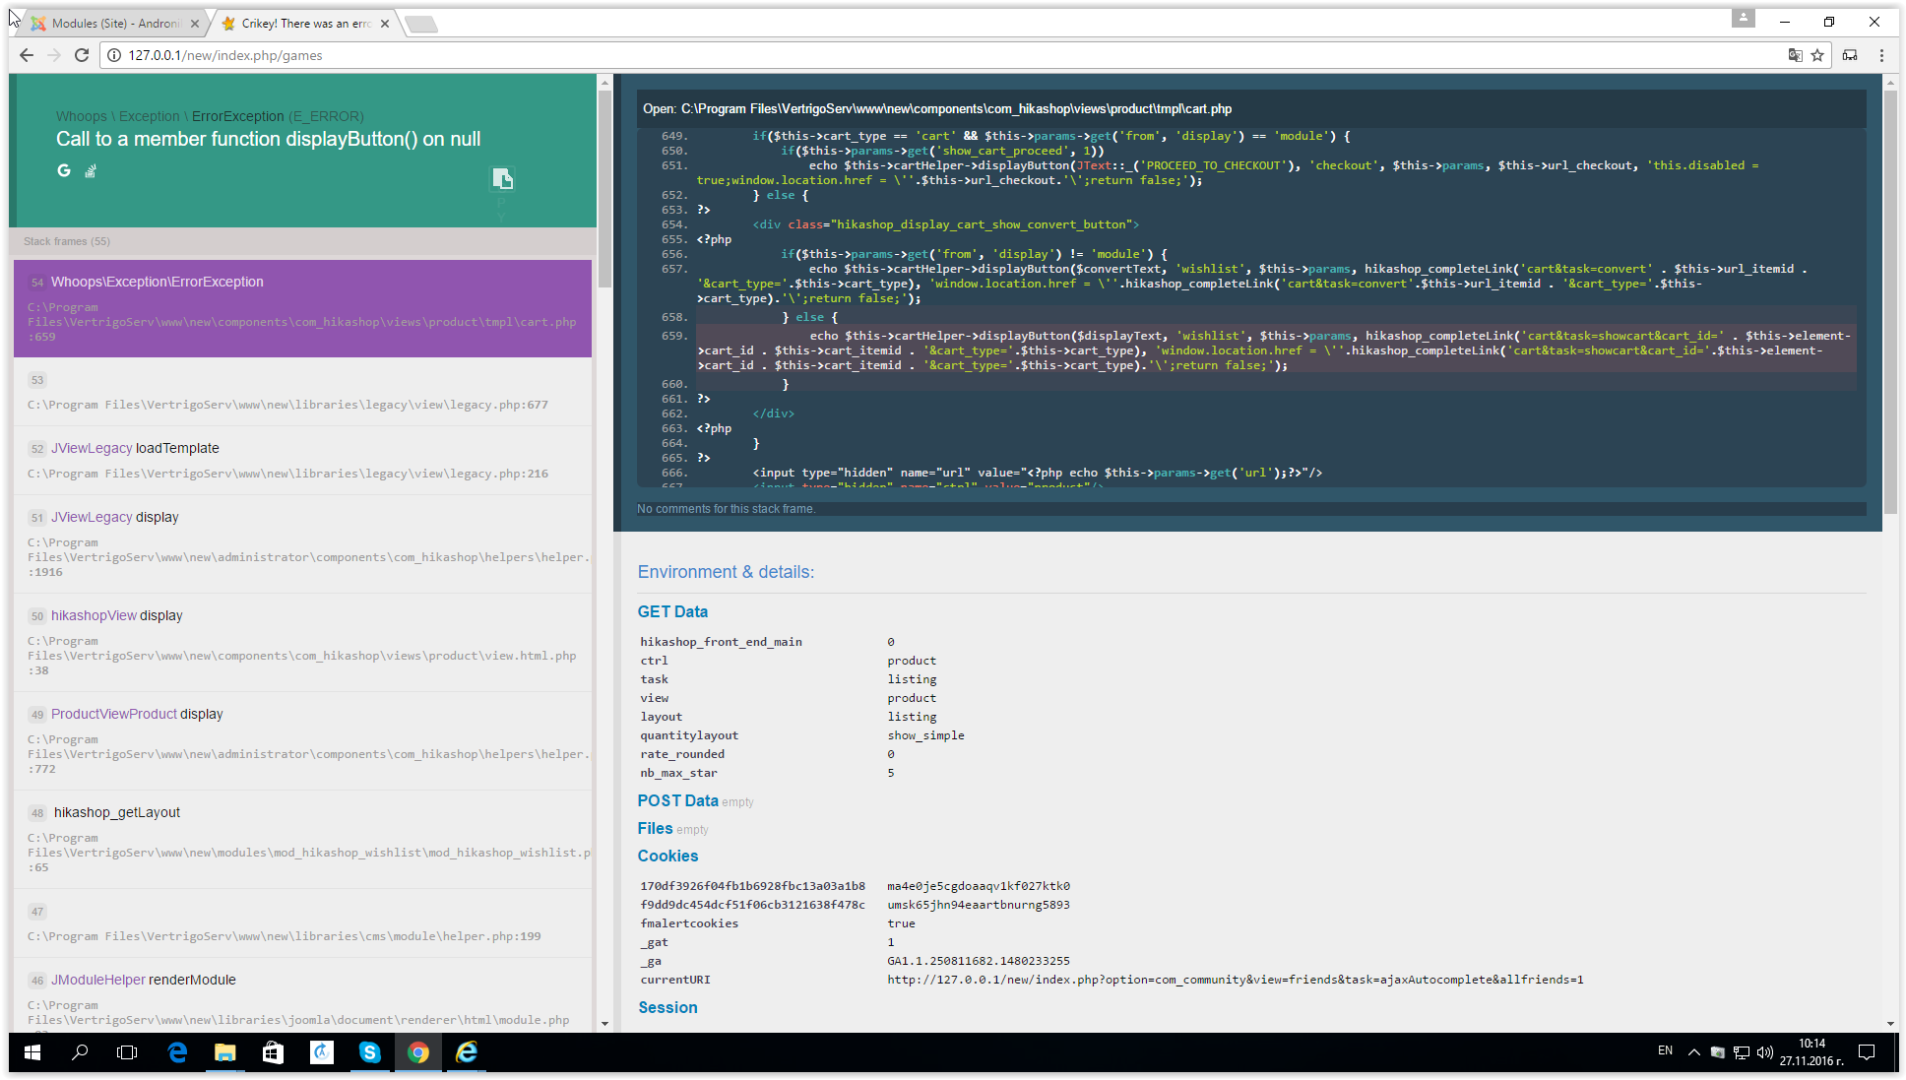The height and width of the screenshot is (1080, 1906).
Task: Select the JViewLegacy loadTemplate stack frame
Action: tap(302, 460)
